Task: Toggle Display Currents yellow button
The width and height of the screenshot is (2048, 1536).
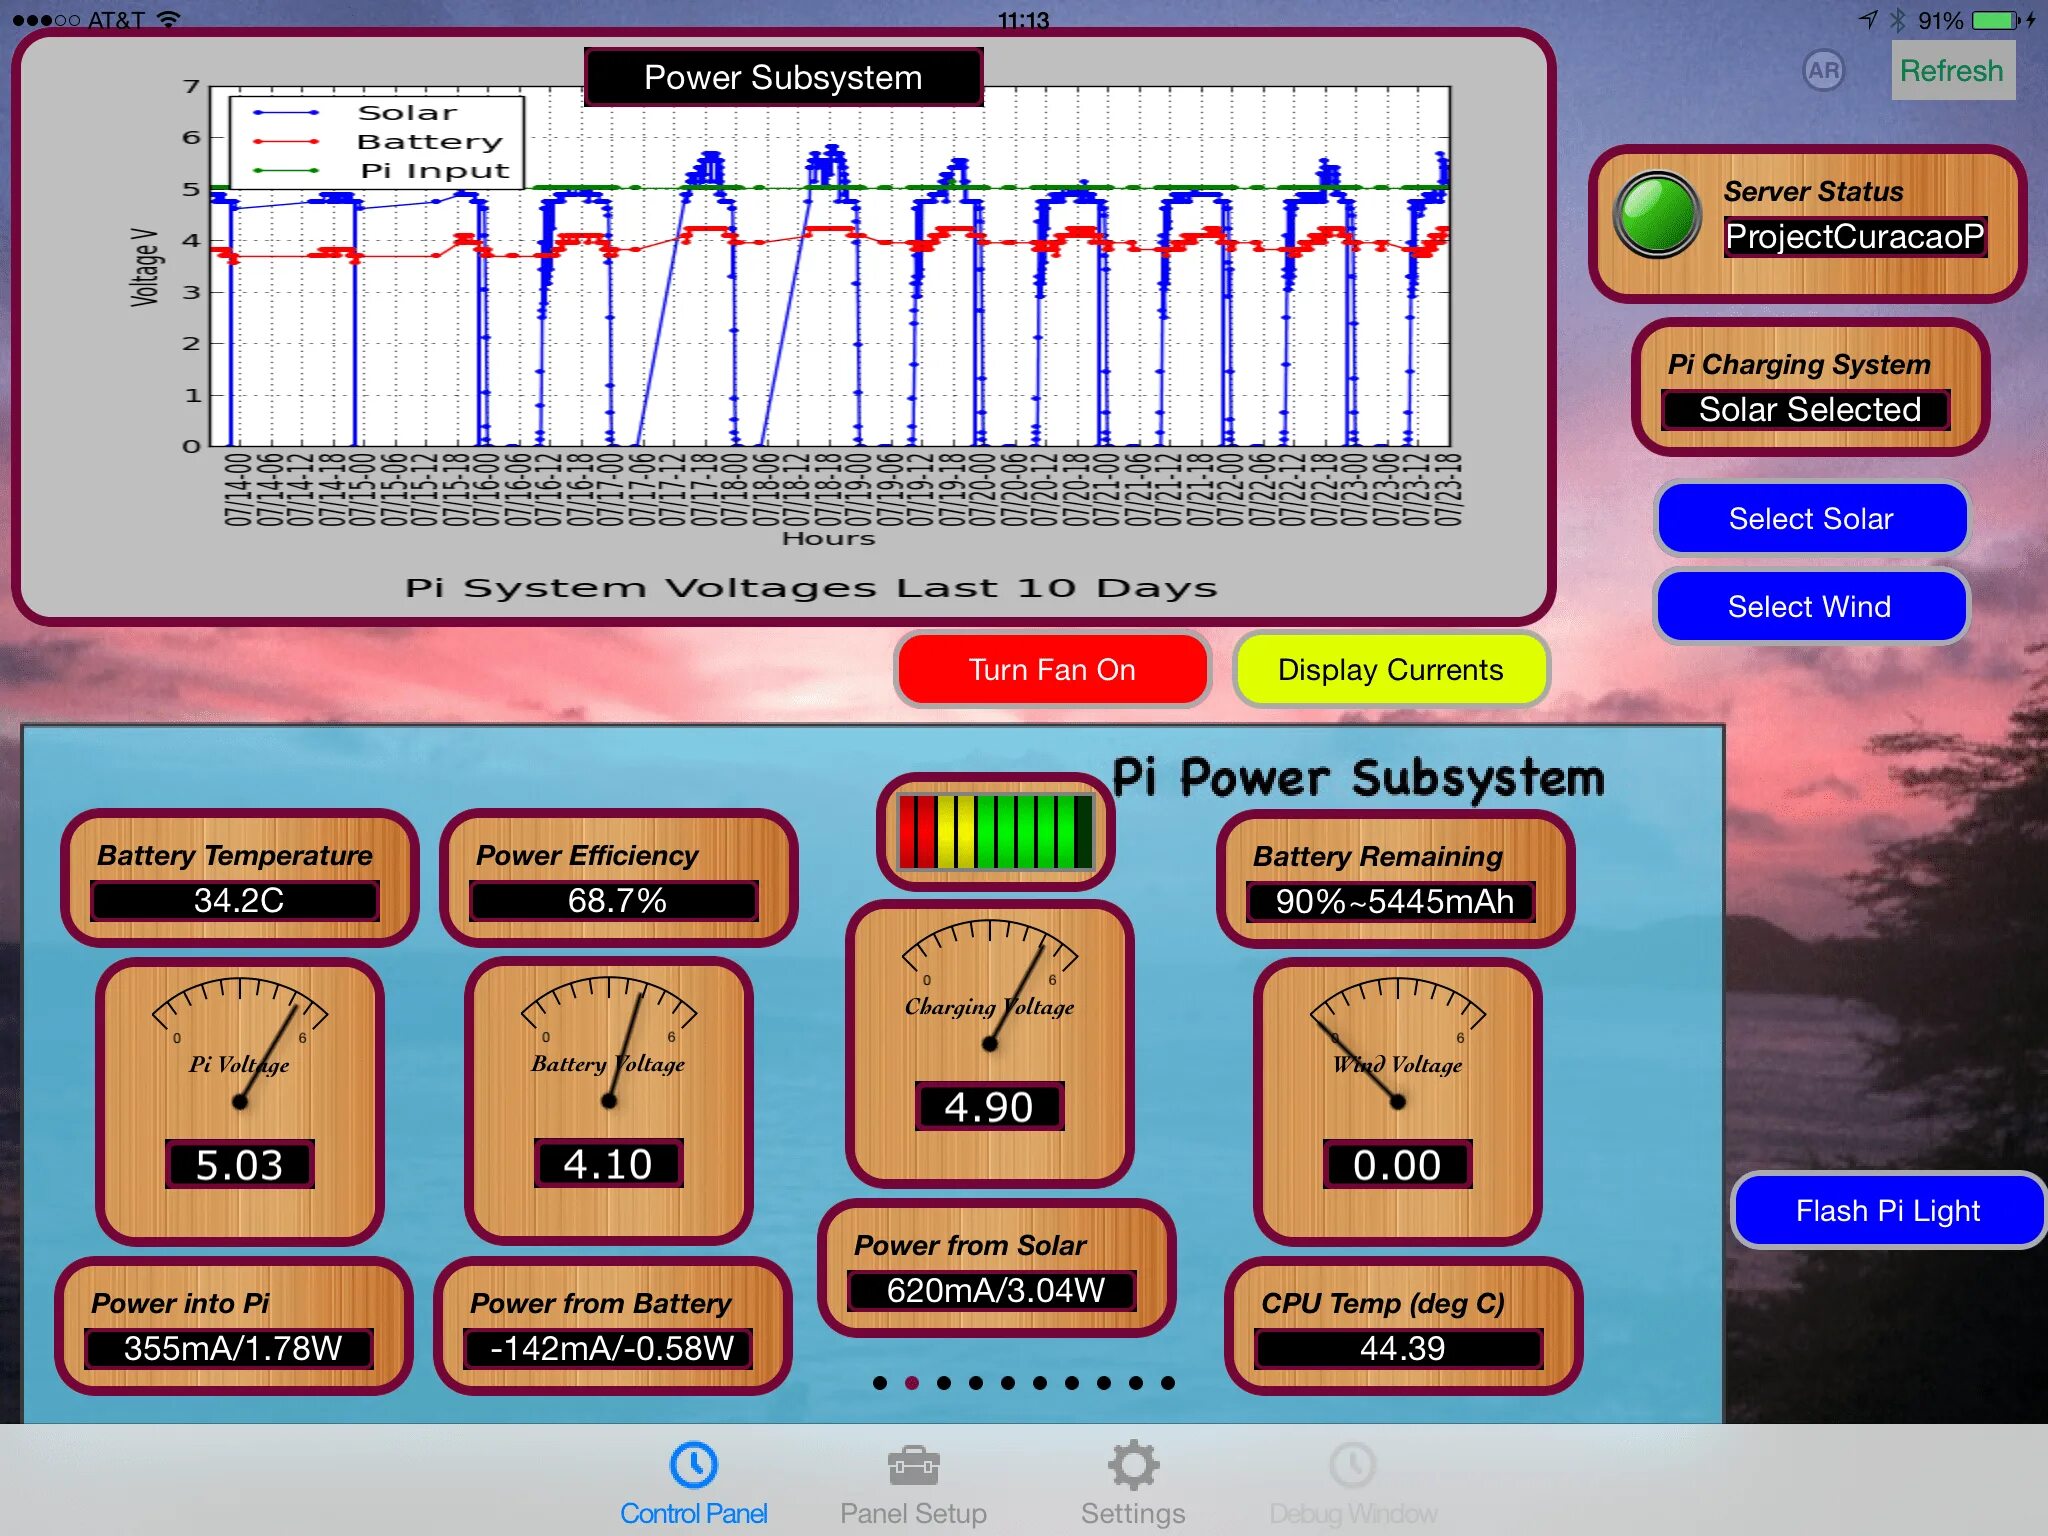Action: (1390, 669)
